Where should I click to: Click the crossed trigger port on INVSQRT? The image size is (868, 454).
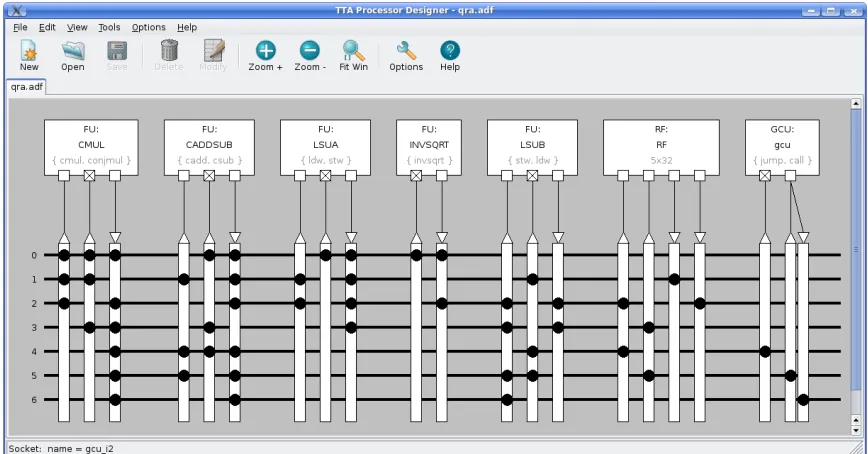(x=416, y=176)
